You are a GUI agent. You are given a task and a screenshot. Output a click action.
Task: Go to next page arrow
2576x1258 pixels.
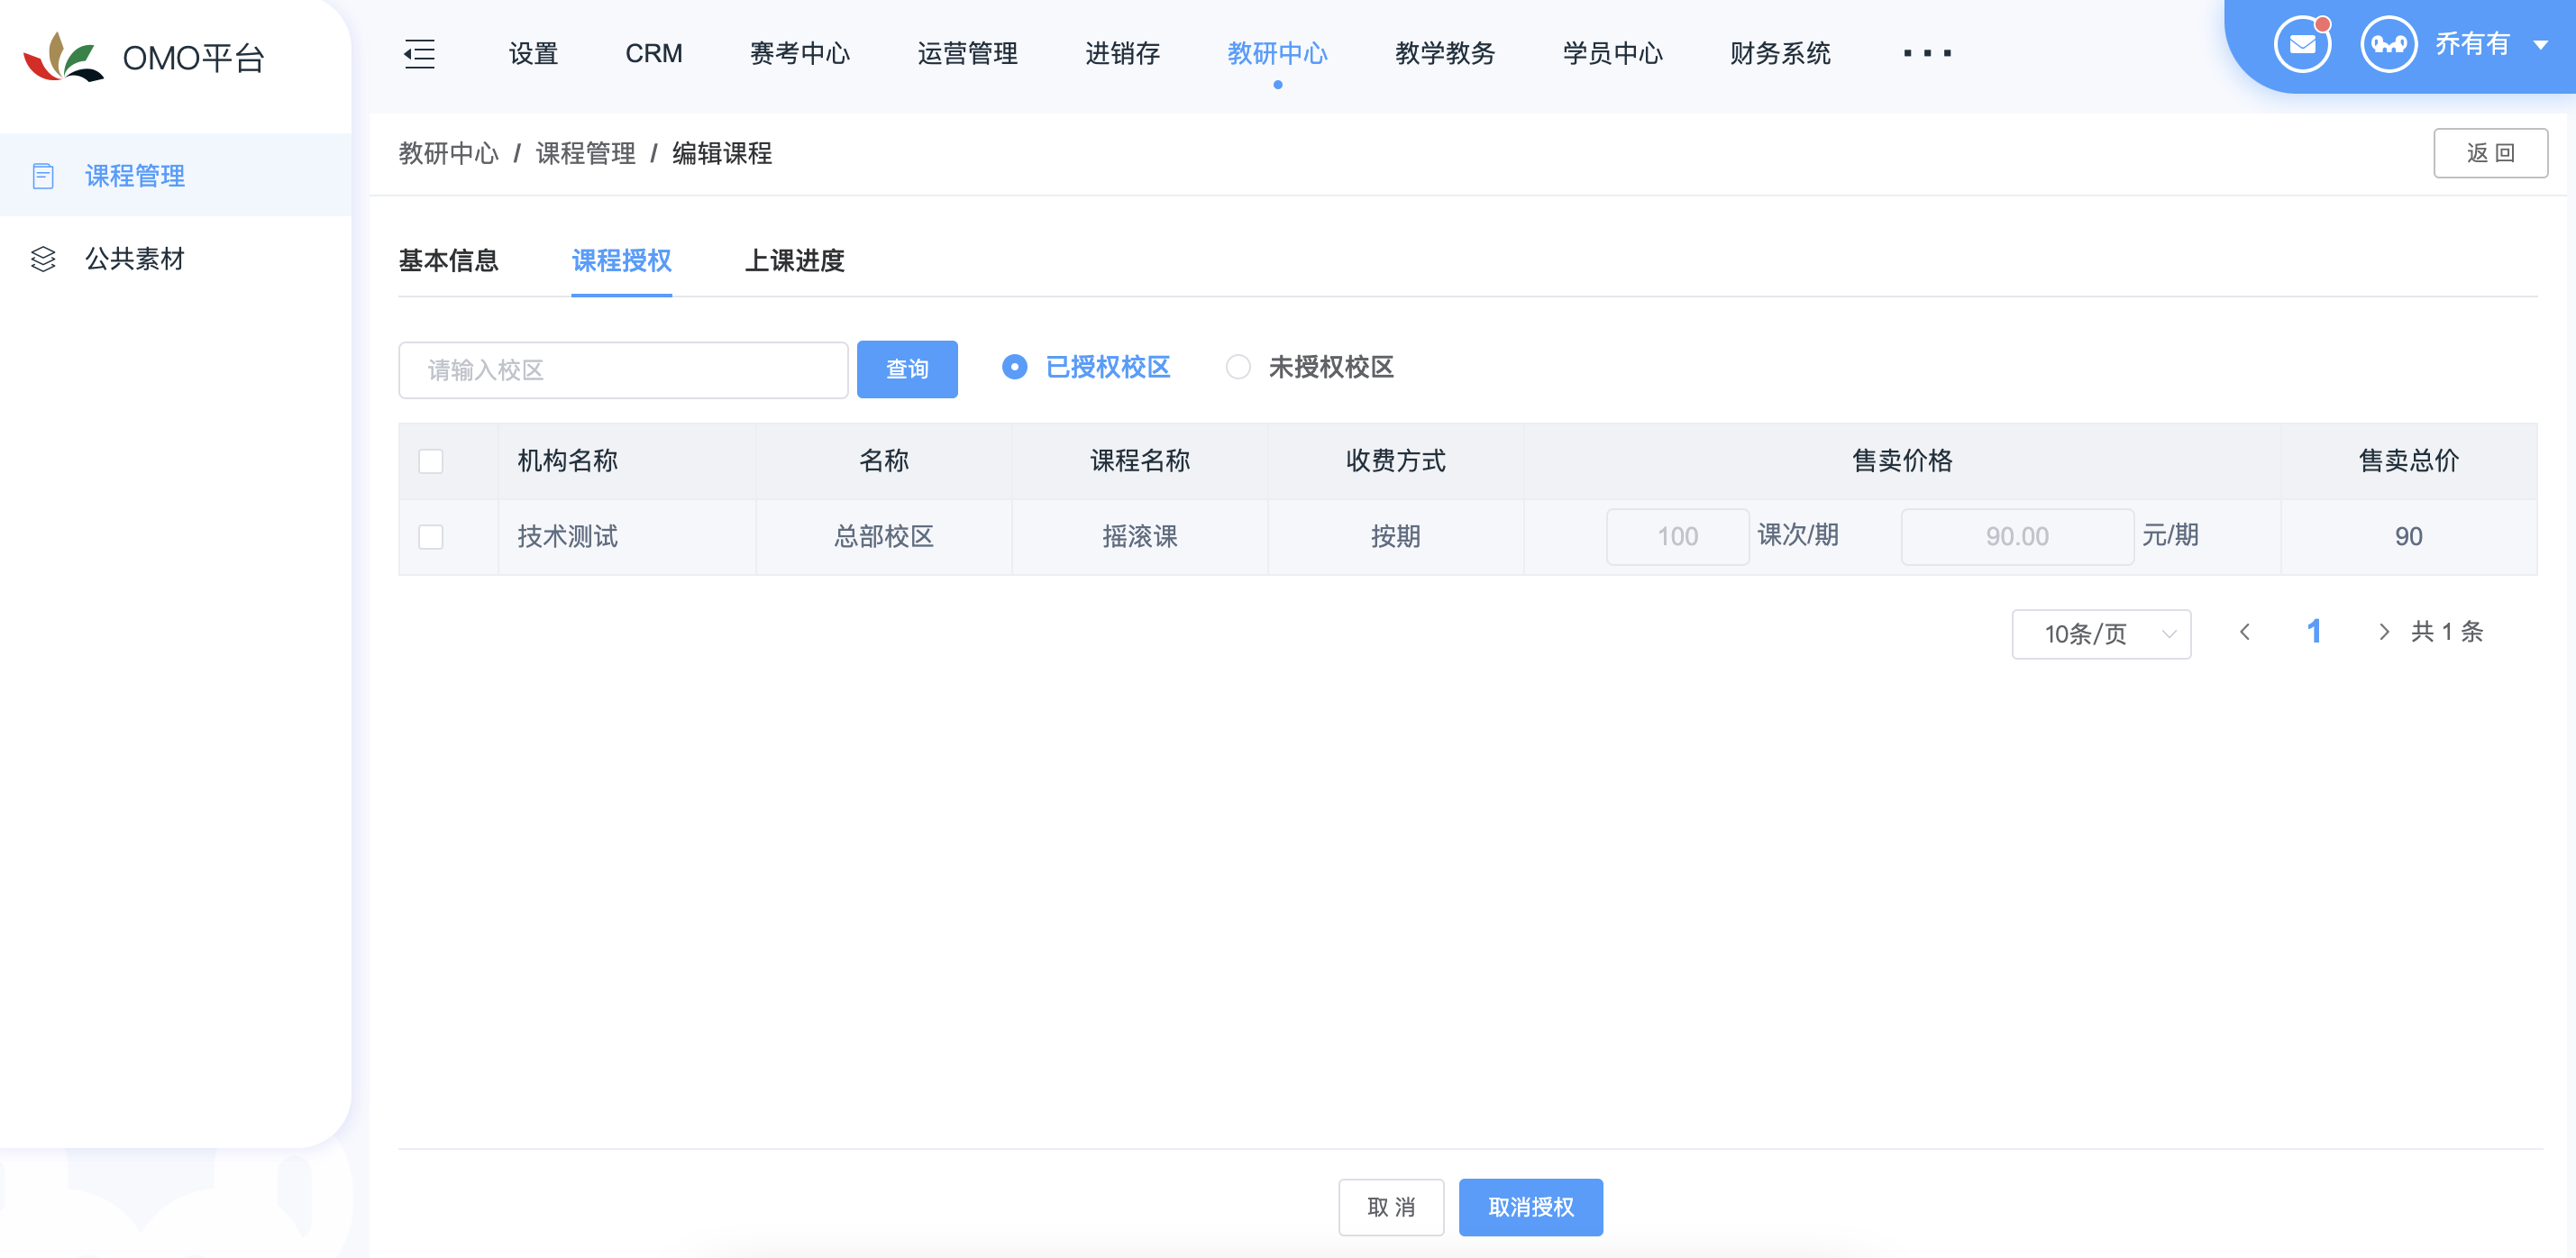pos(2383,632)
